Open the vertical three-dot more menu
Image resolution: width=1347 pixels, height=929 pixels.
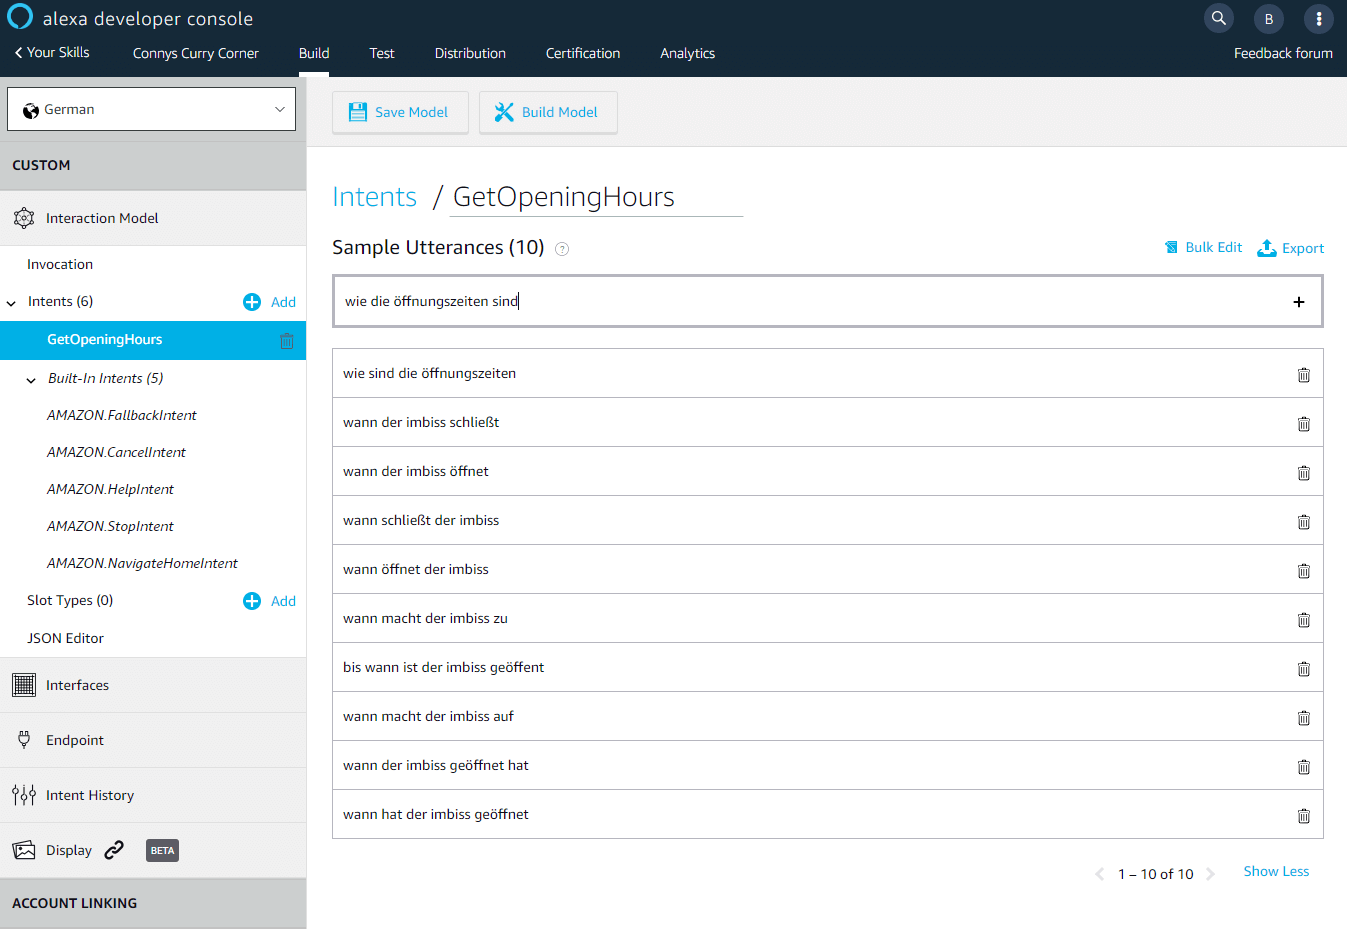(x=1319, y=18)
